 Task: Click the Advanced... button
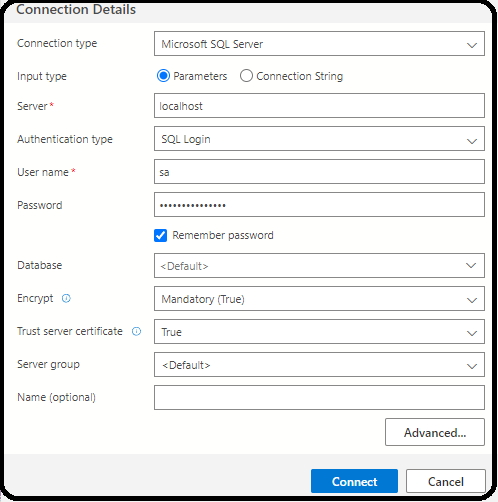coord(435,432)
